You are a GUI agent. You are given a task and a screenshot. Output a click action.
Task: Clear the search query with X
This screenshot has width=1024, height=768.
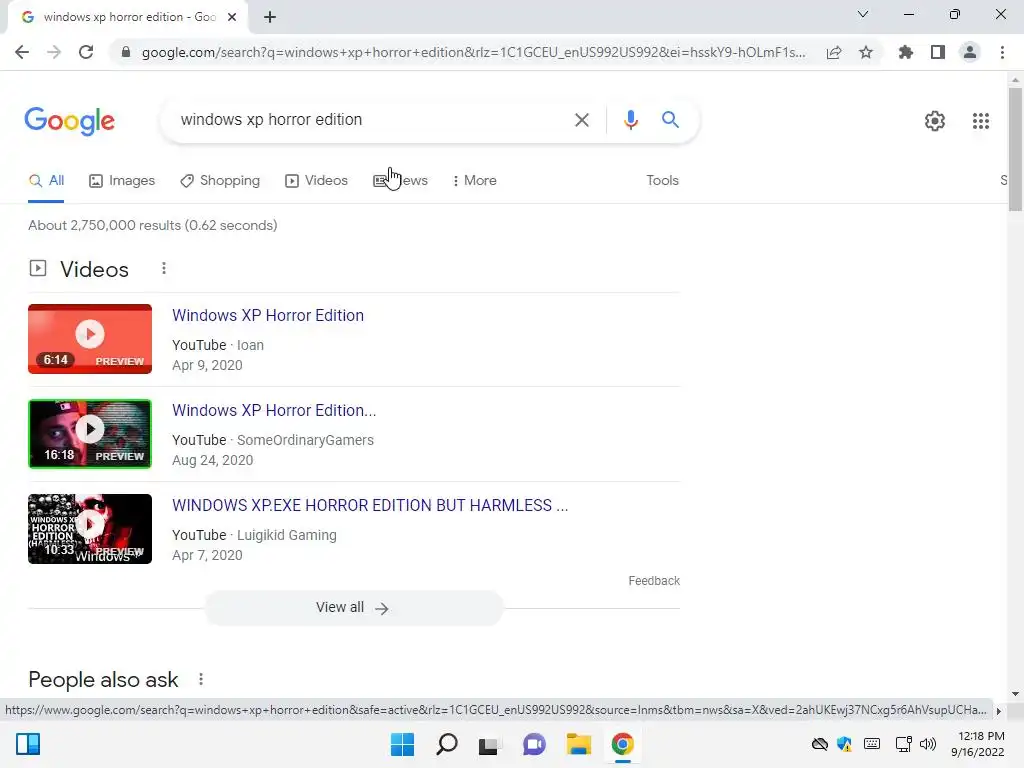coord(581,120)
